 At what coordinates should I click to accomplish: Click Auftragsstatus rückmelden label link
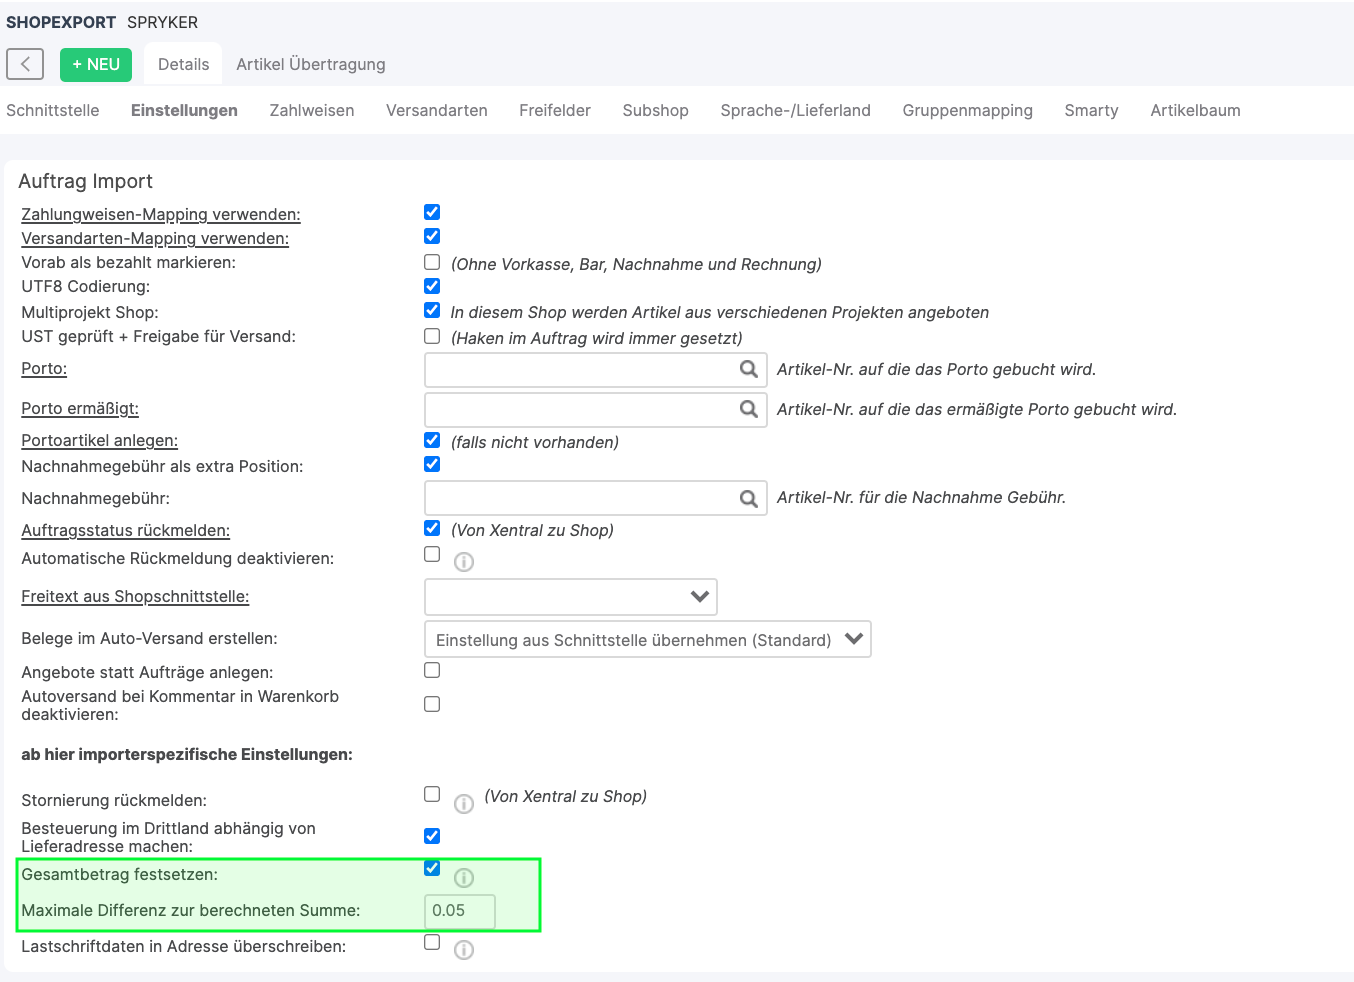click(x=126, y=530)
